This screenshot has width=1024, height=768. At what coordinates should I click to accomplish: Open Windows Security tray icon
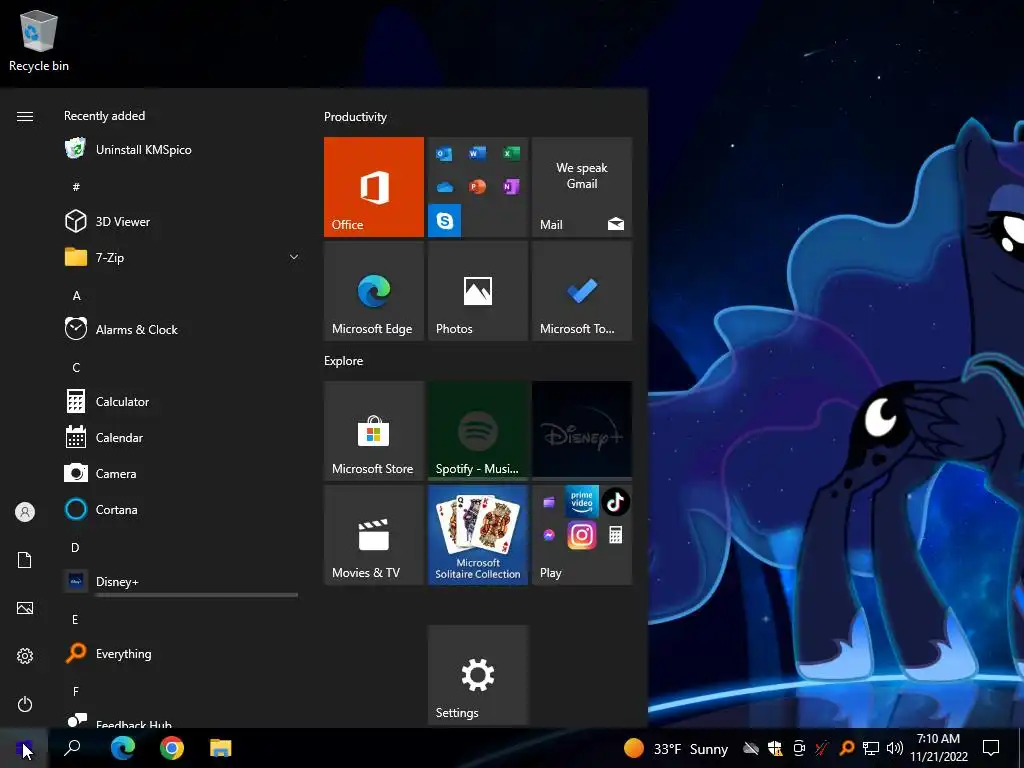tap(775, 748)
